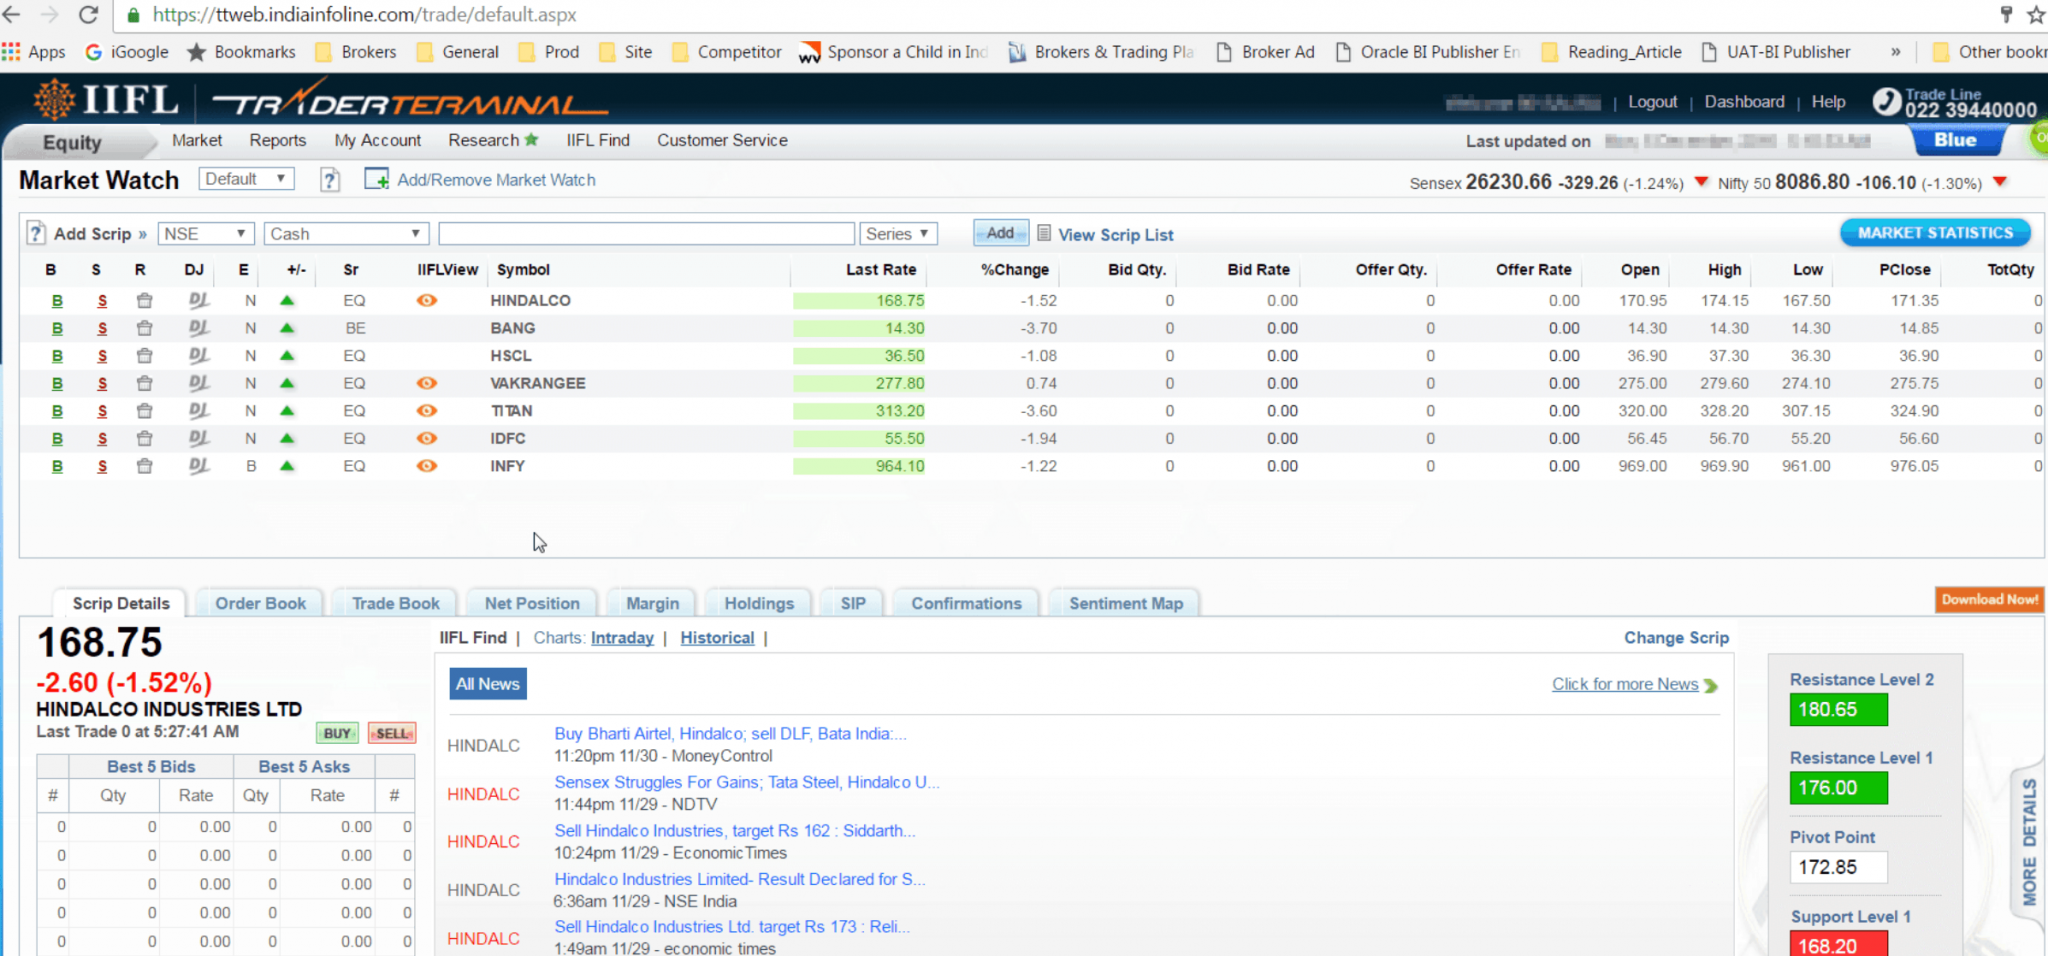Open the Customer Service menu

pyautogui.click(x=722, y=140)
